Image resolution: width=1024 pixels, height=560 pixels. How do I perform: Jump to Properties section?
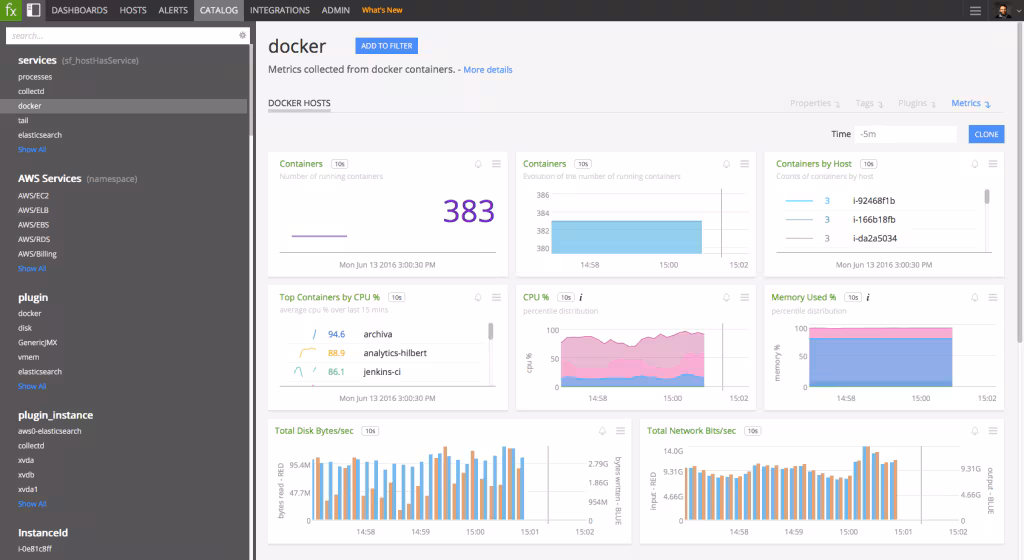click(x=814, y=103)
